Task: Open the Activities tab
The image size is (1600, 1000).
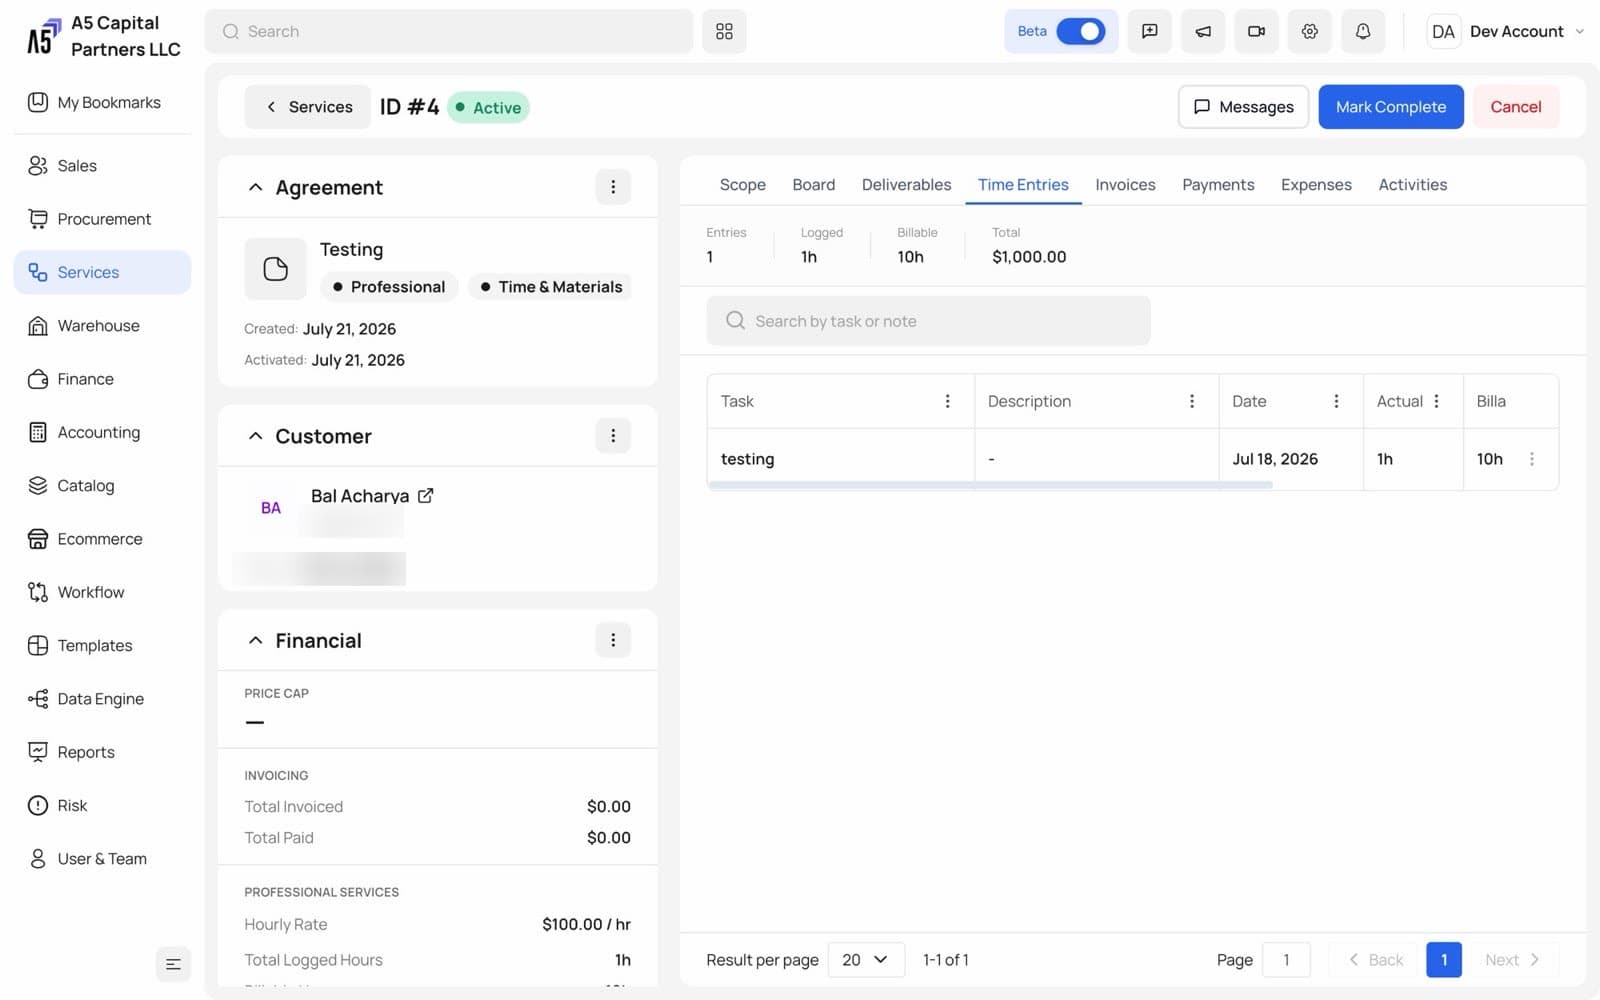Action: pos(1412,185)
